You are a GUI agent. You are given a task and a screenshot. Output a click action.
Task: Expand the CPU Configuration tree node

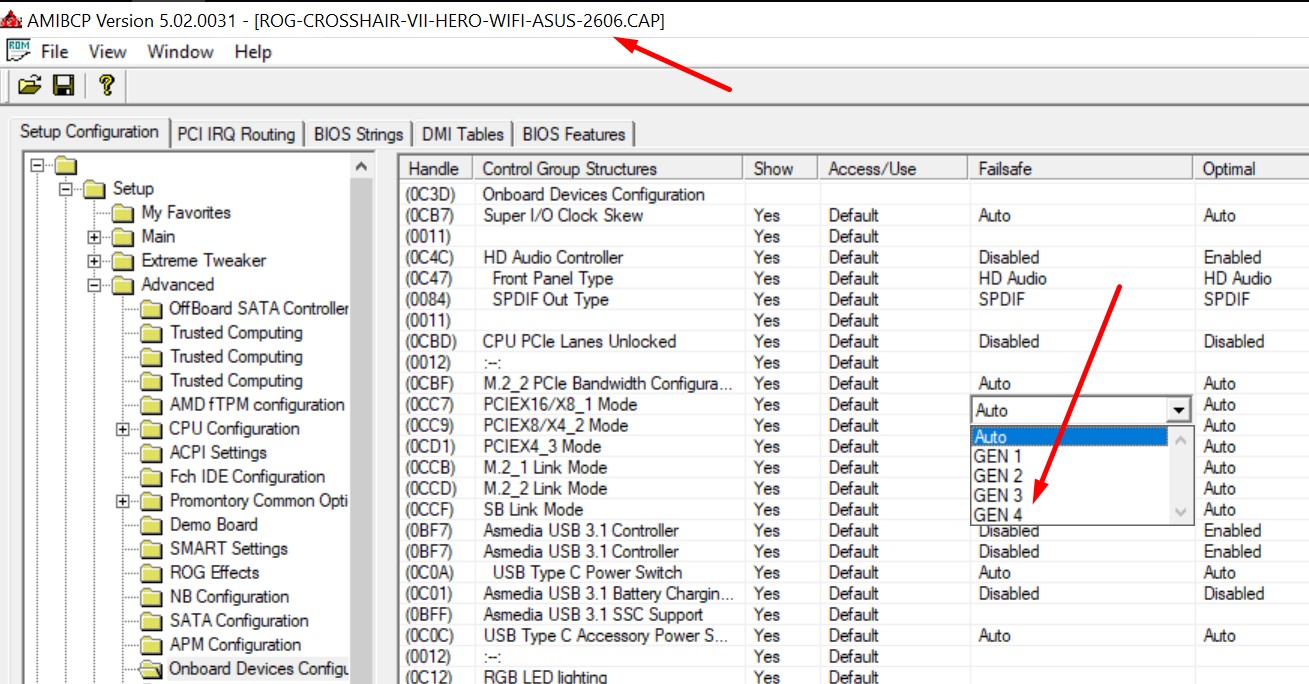[123, 429]
